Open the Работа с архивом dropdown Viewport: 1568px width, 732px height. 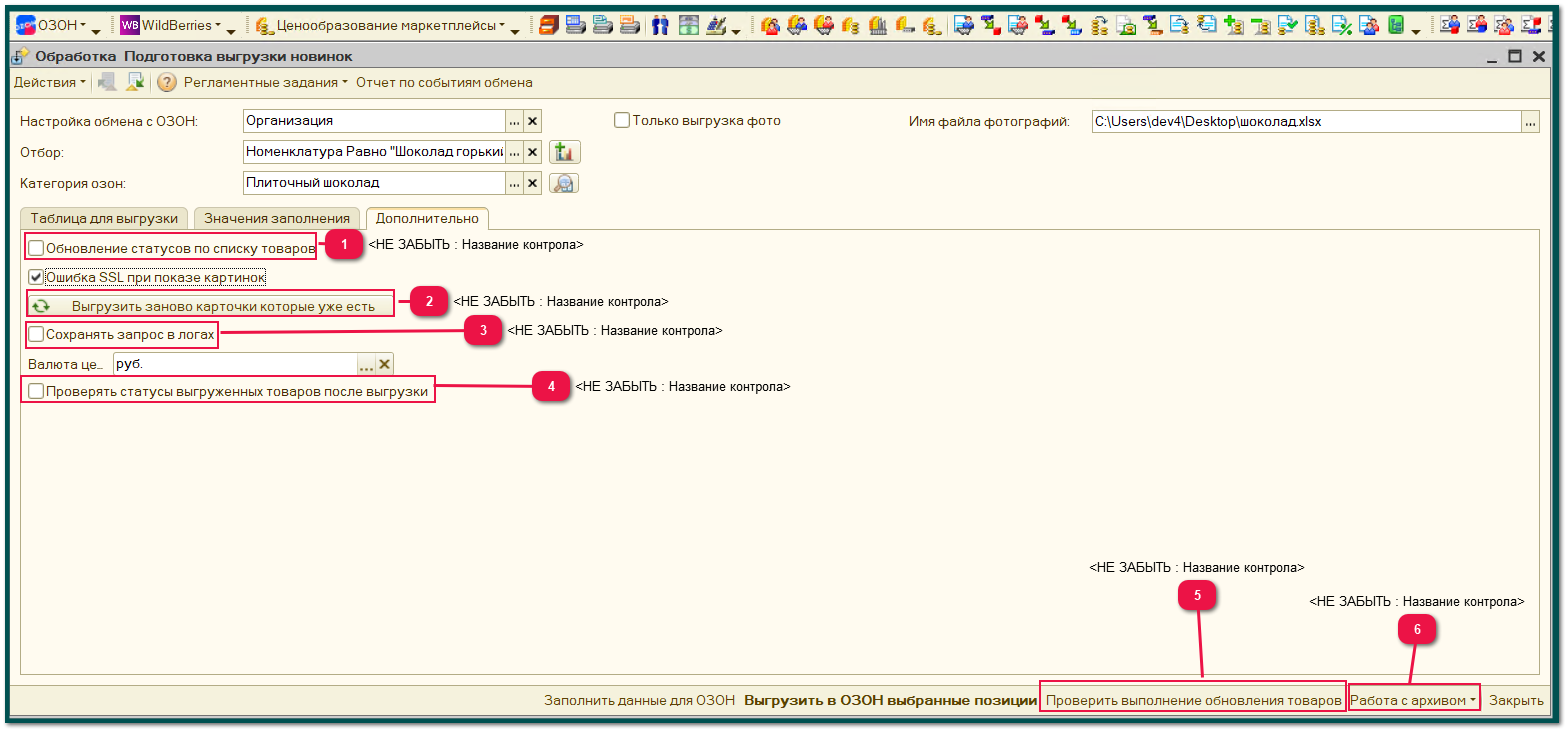(x=1413, y=700)
